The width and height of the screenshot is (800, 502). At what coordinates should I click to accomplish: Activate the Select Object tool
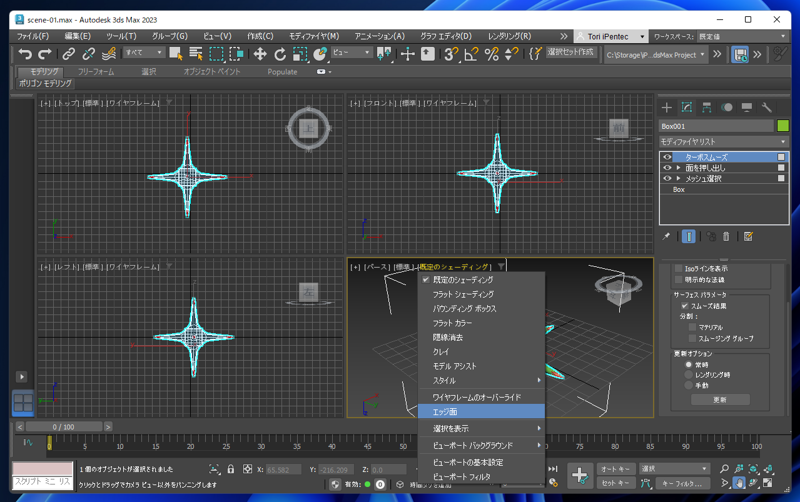pyautogui.click(x=176, y=54)
